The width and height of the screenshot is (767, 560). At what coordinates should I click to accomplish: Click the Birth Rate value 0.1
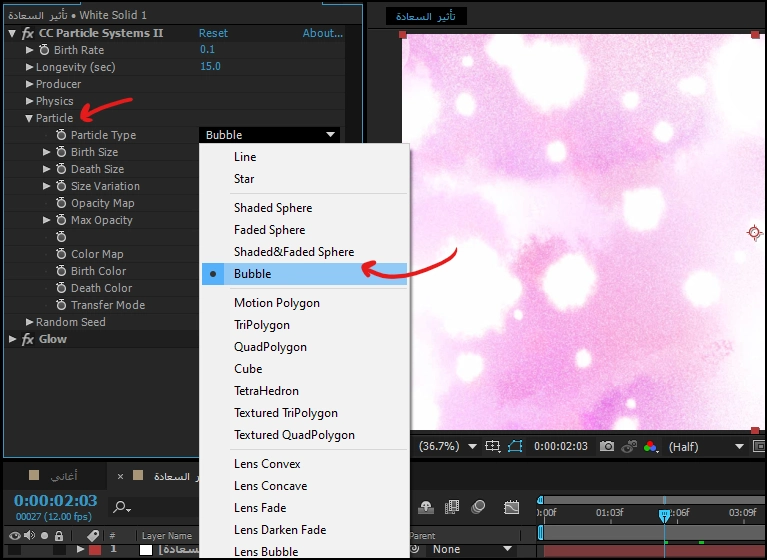click(x=207, y=49)
